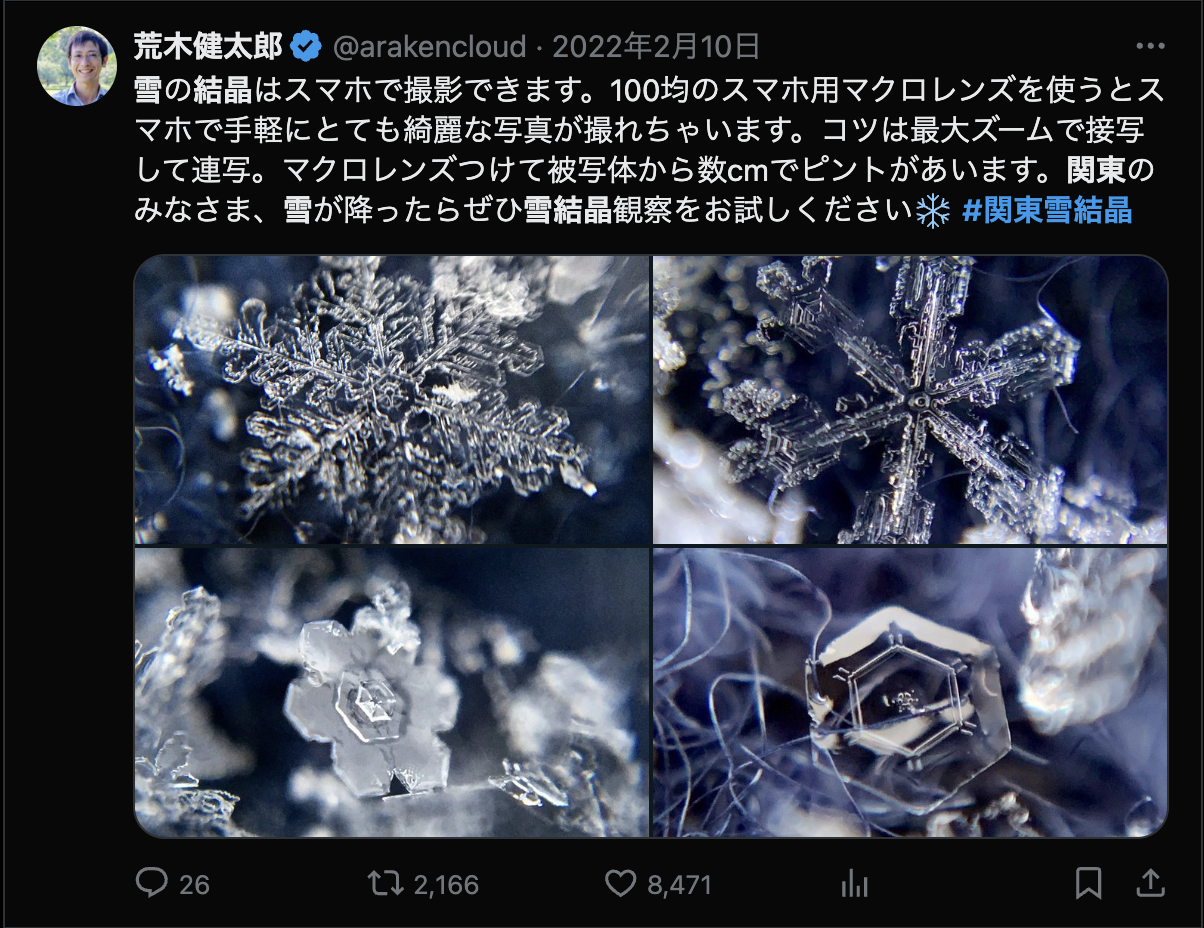Click the 2,166 repost count

click(445, 884)
